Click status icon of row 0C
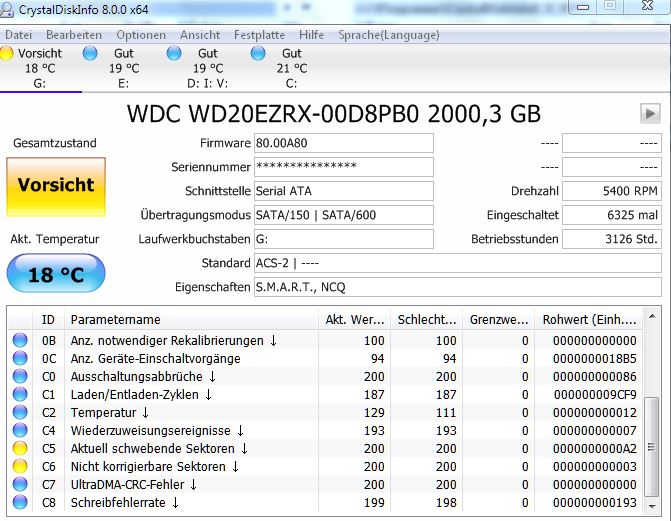 tap(20, 358)
